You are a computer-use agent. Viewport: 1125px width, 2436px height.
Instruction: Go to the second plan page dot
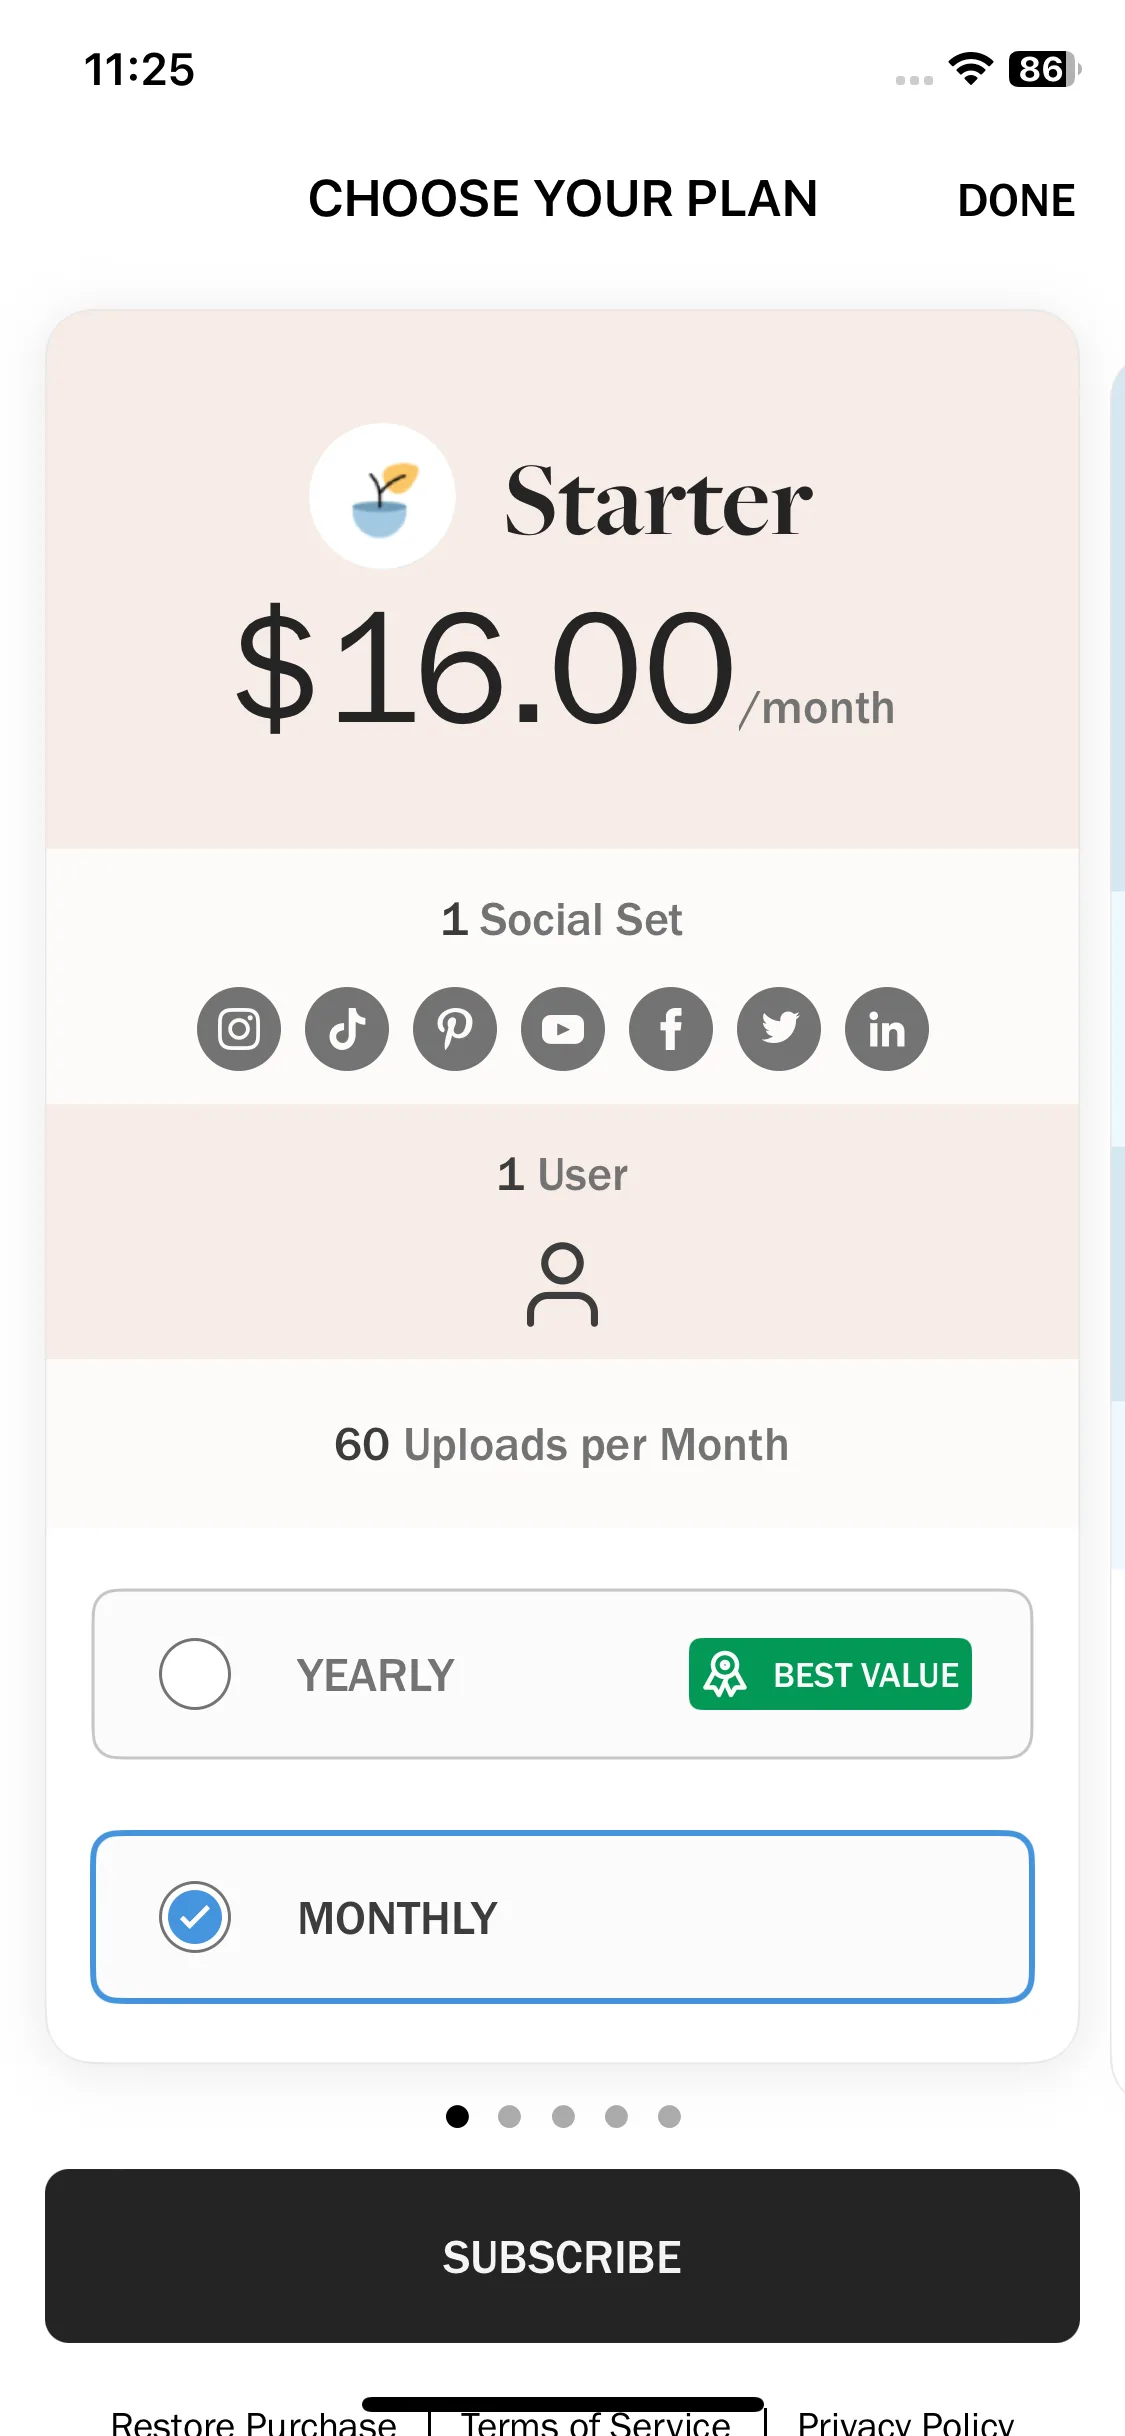tap(510, 2116)
